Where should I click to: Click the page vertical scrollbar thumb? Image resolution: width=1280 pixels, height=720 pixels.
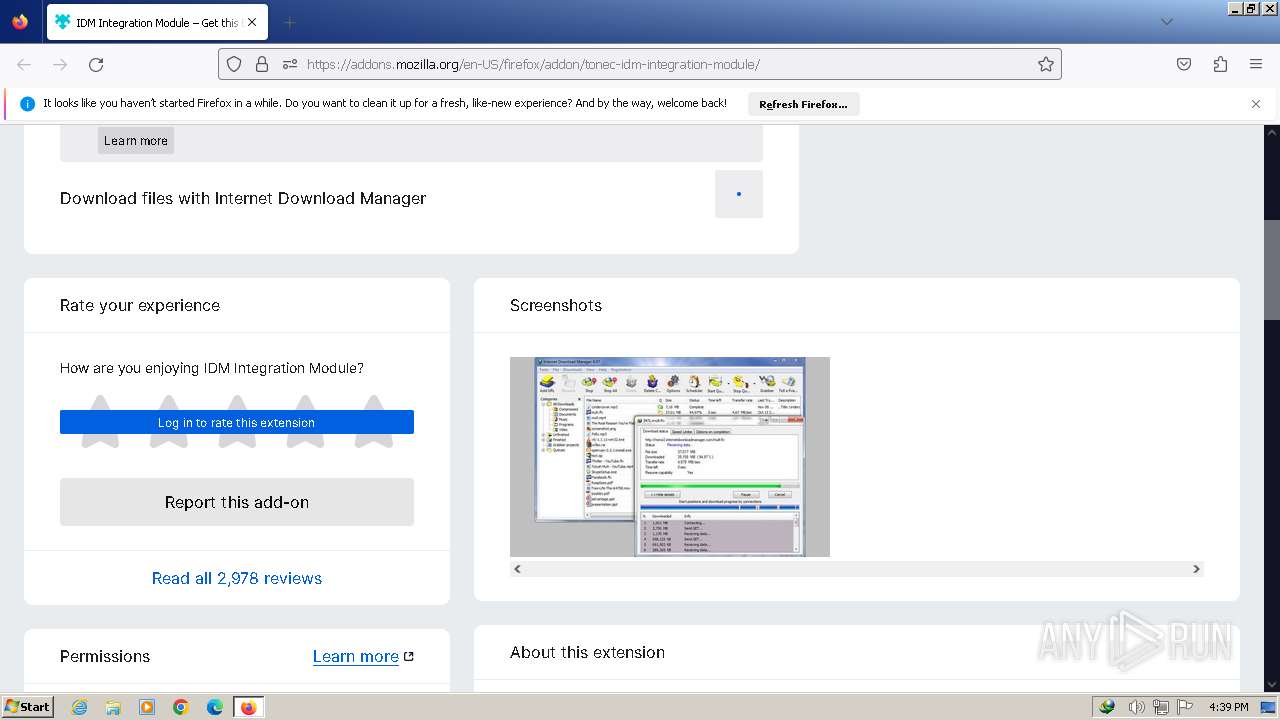(1272, 270)
